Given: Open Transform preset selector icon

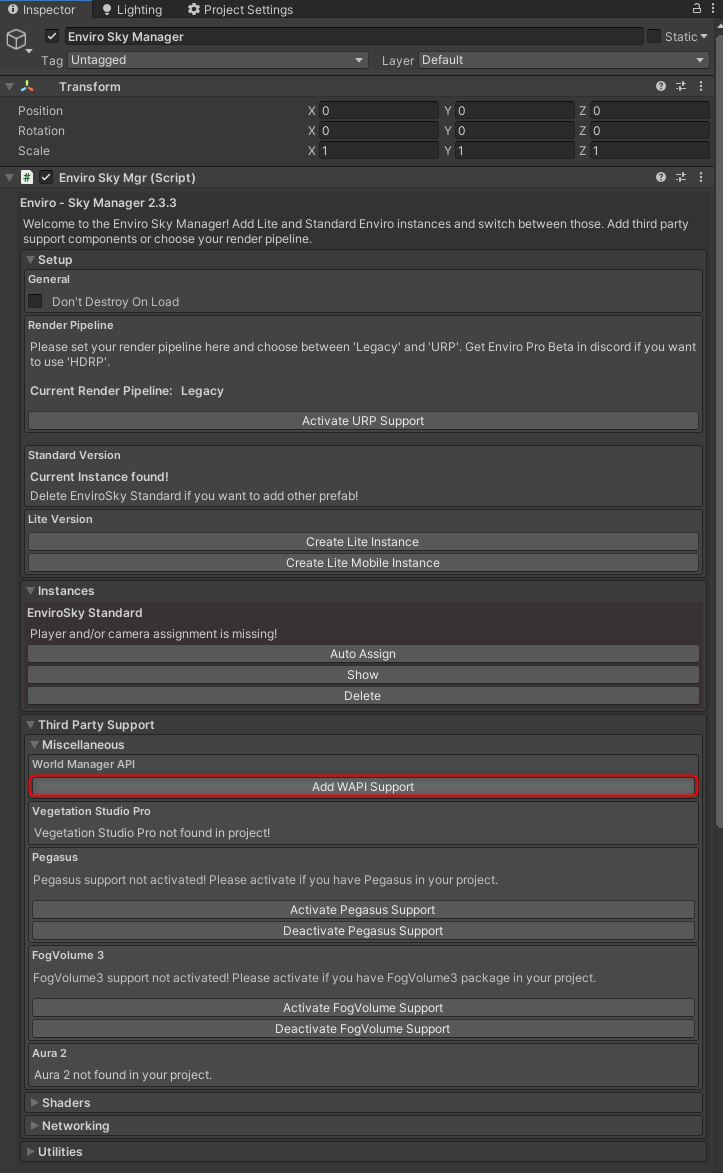Looking at the screenshot, I should tap(681, 87).
